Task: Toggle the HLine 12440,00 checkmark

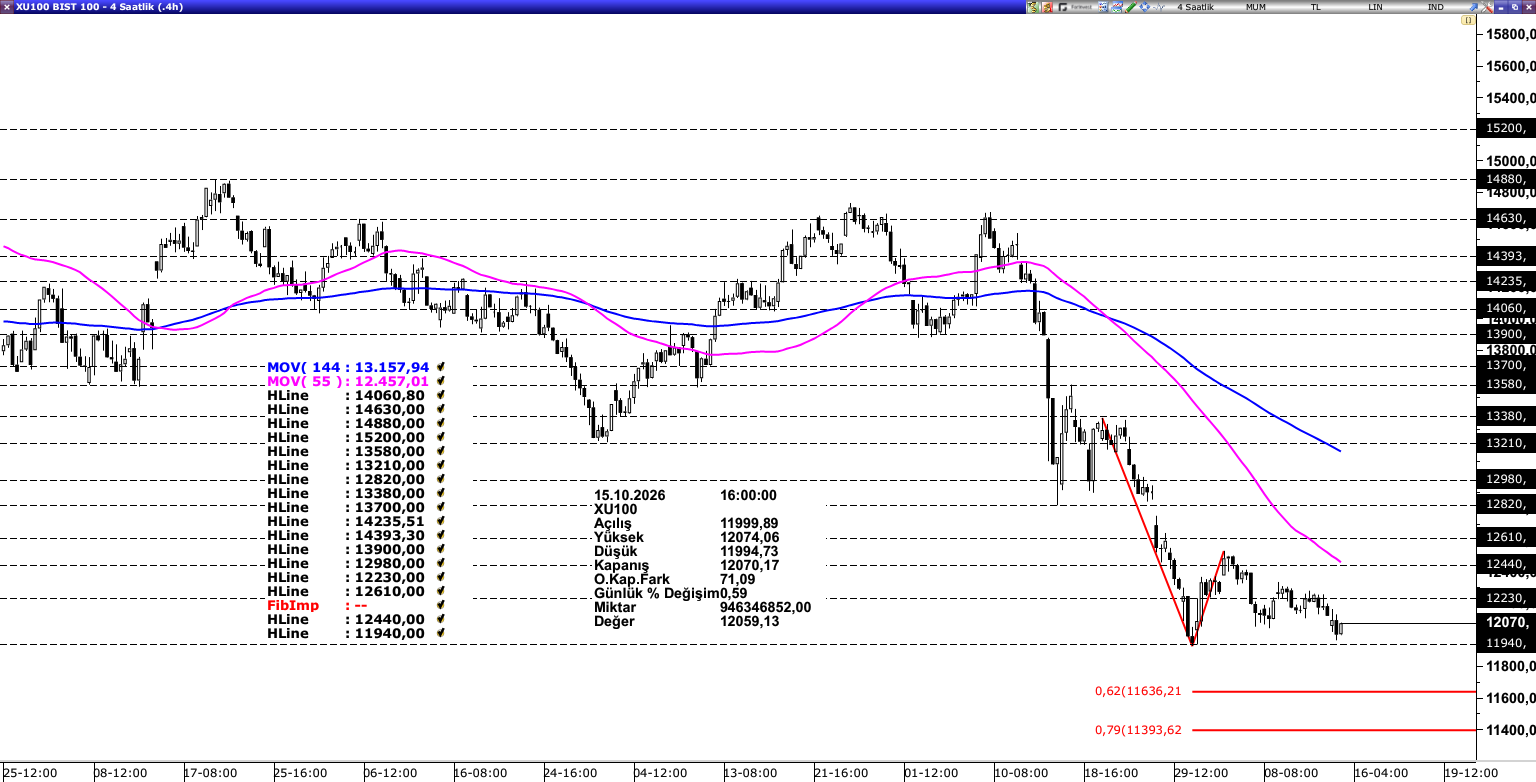Action: pos(440,620)
